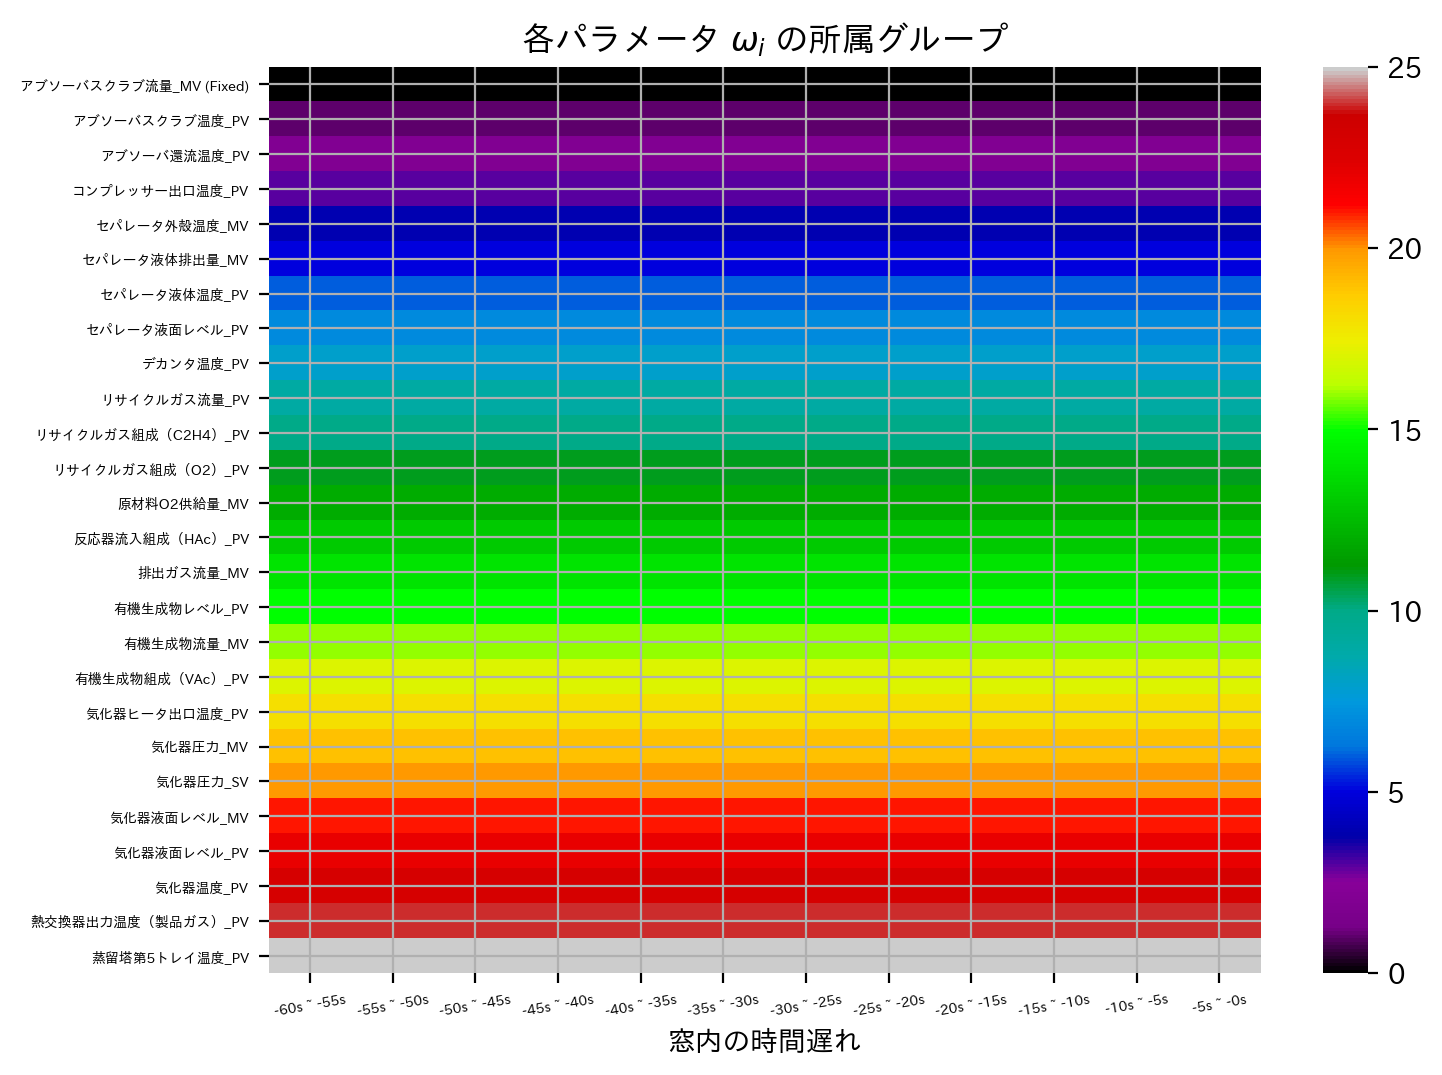Click colorbar tick value 10
Screen dimensions: 1442x1075
click(1405, 612)
